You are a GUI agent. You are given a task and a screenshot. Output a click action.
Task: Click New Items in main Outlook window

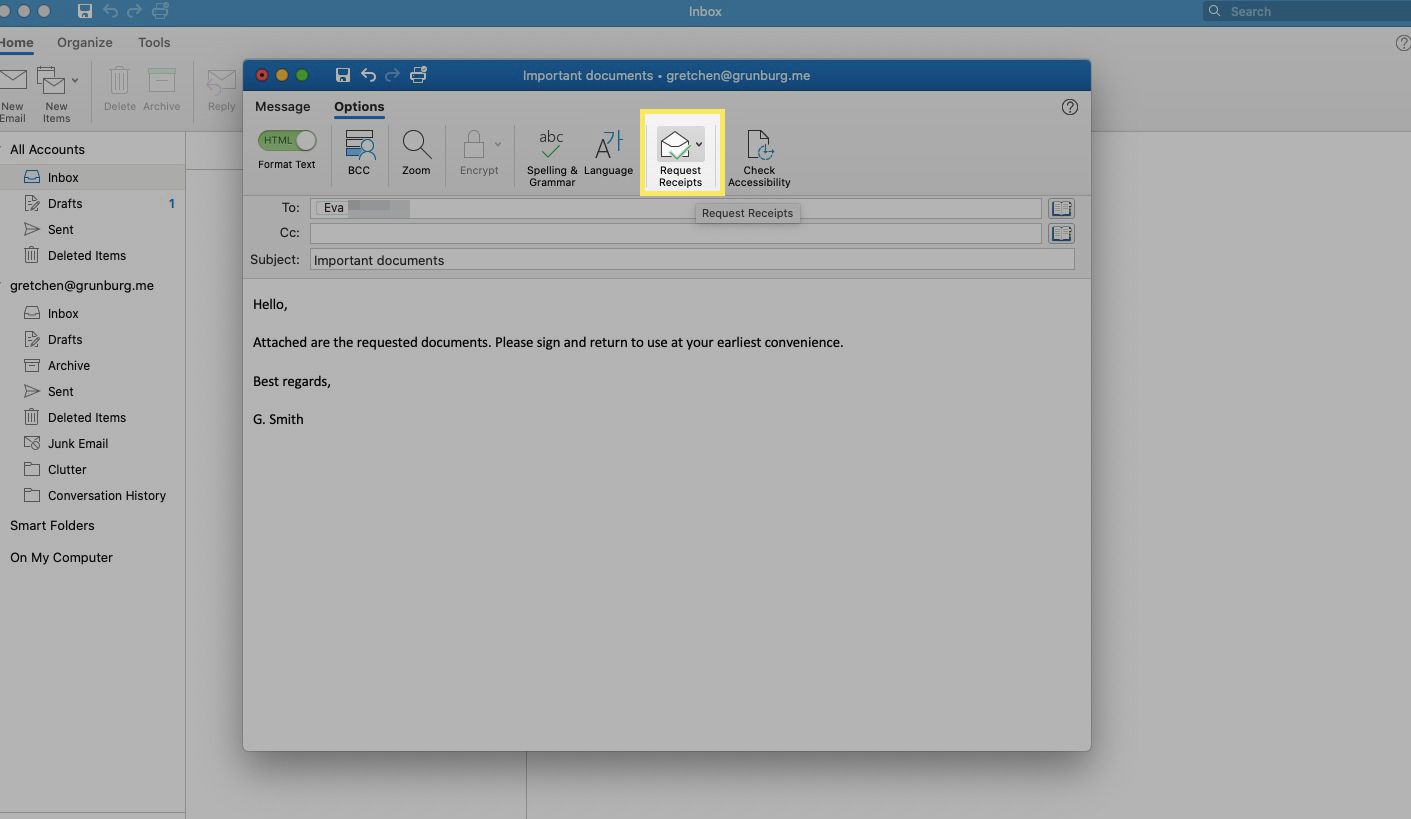(56, 95)
